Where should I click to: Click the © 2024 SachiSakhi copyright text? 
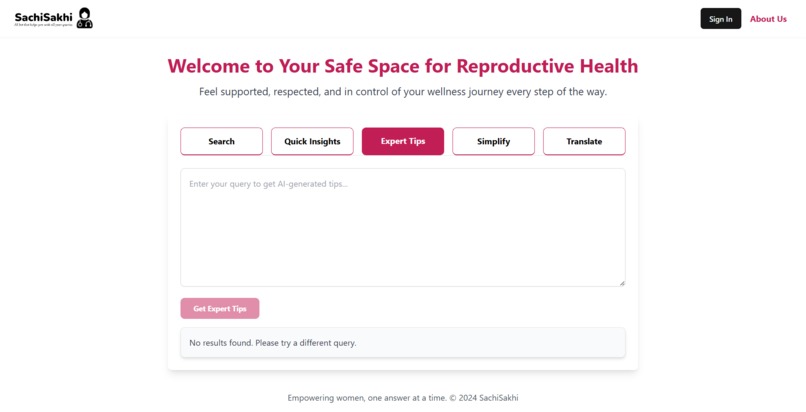[x=484, y=398]
